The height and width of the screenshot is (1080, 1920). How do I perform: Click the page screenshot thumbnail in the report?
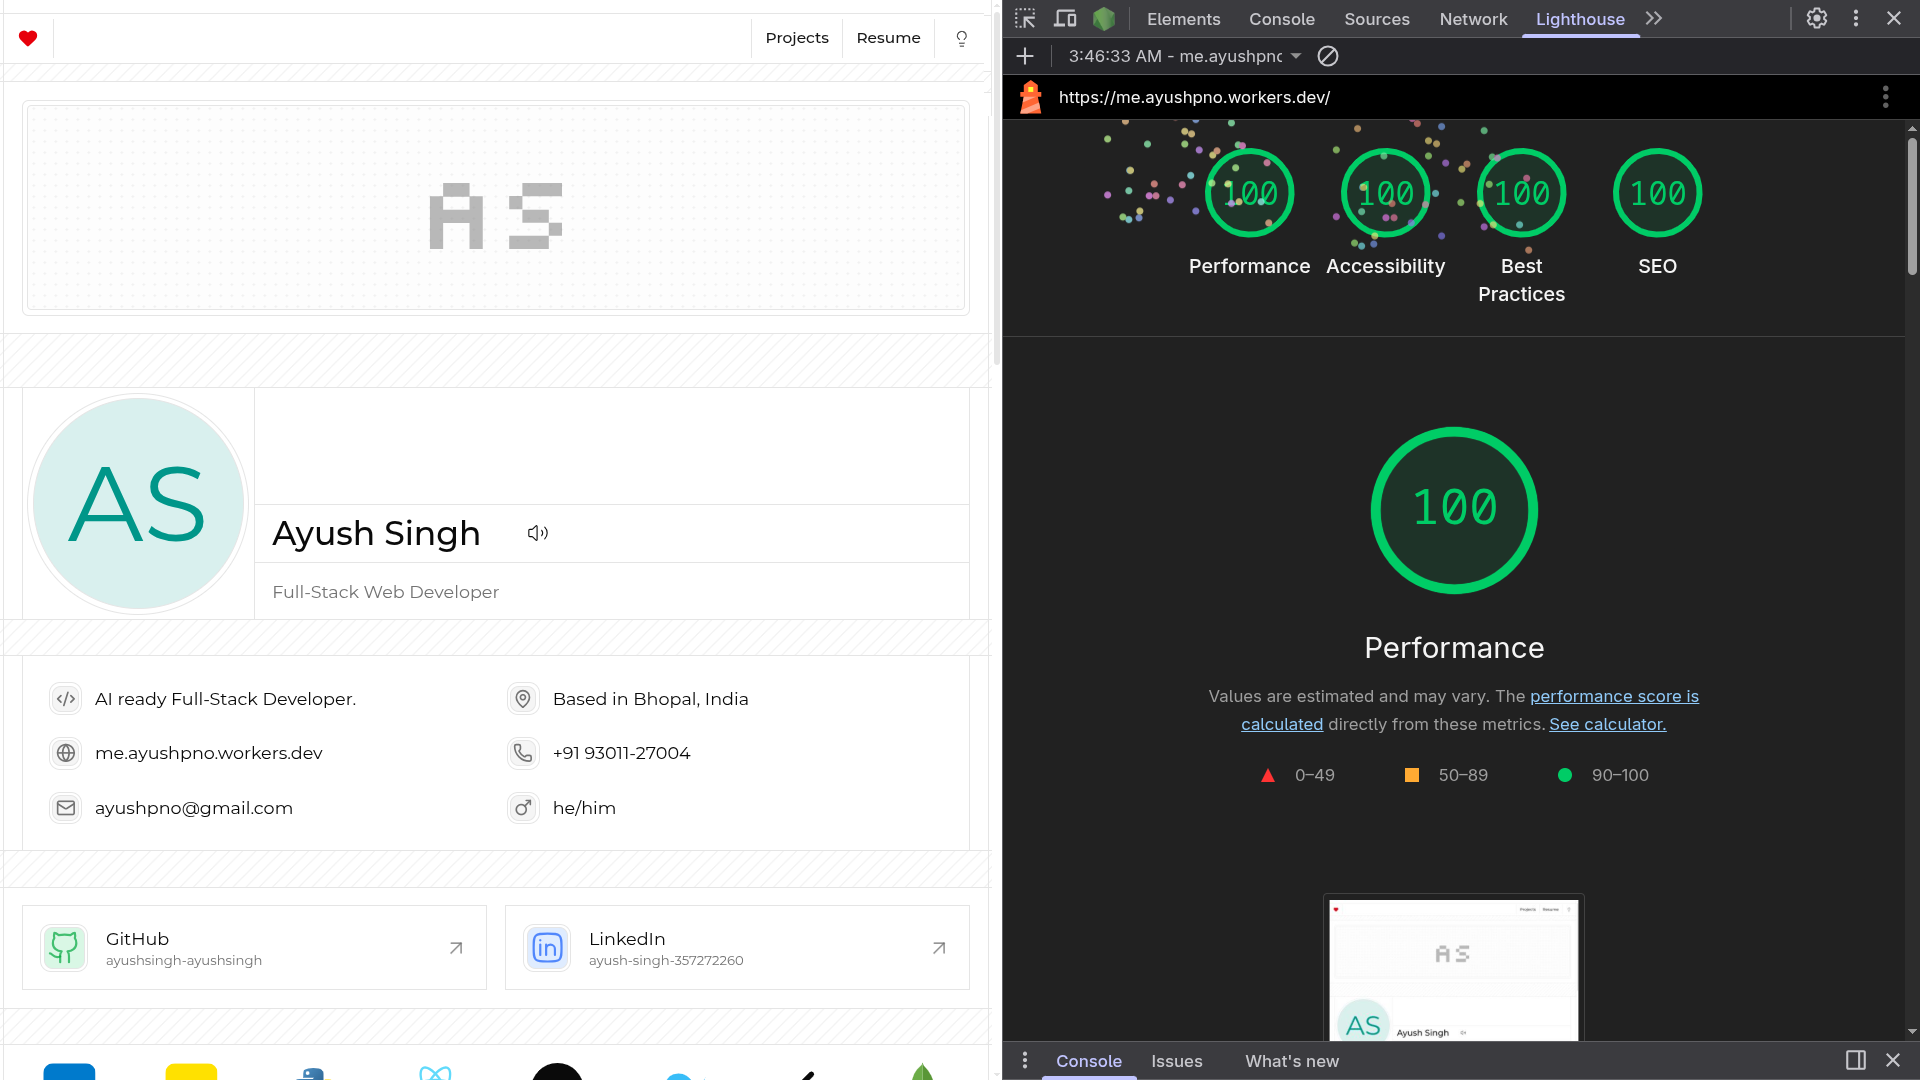pyautogui.click(x=1453, y=975)
